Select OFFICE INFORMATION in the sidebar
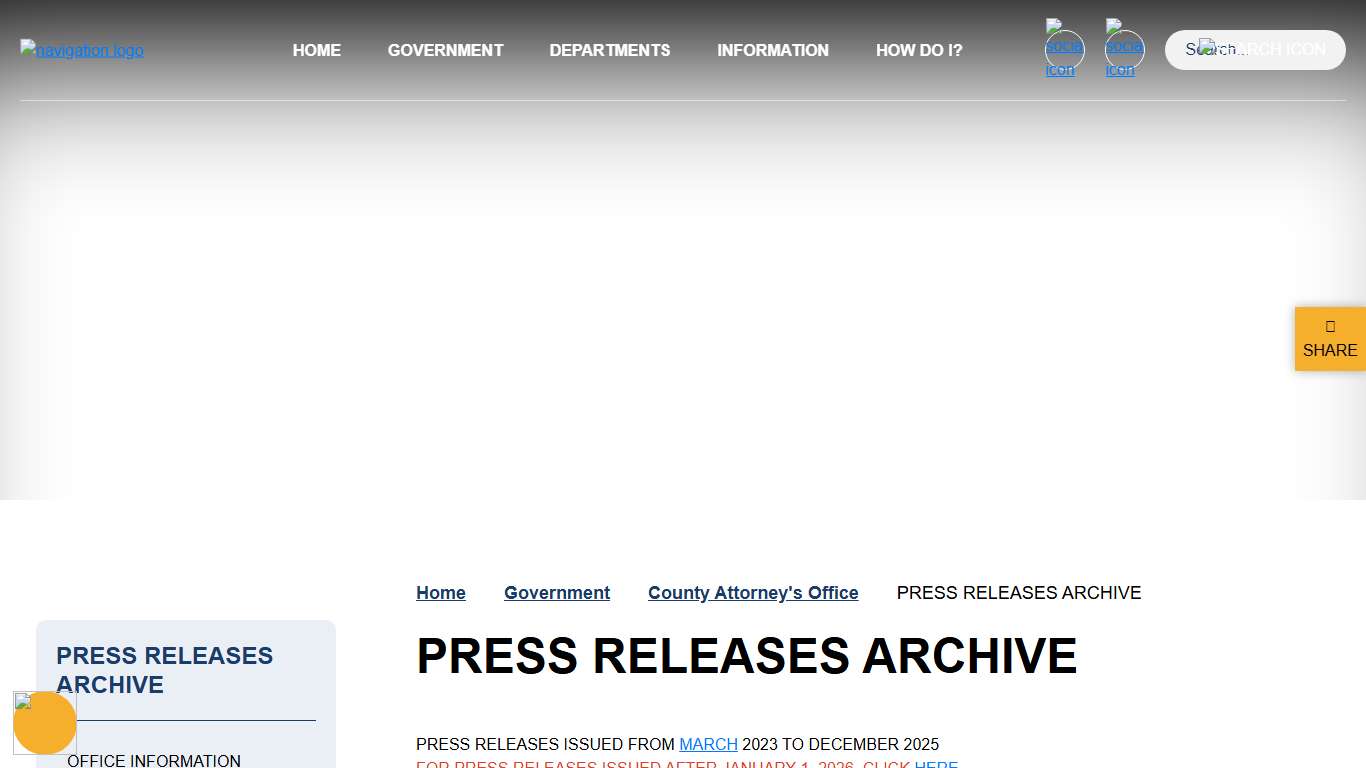 [153, 760]
